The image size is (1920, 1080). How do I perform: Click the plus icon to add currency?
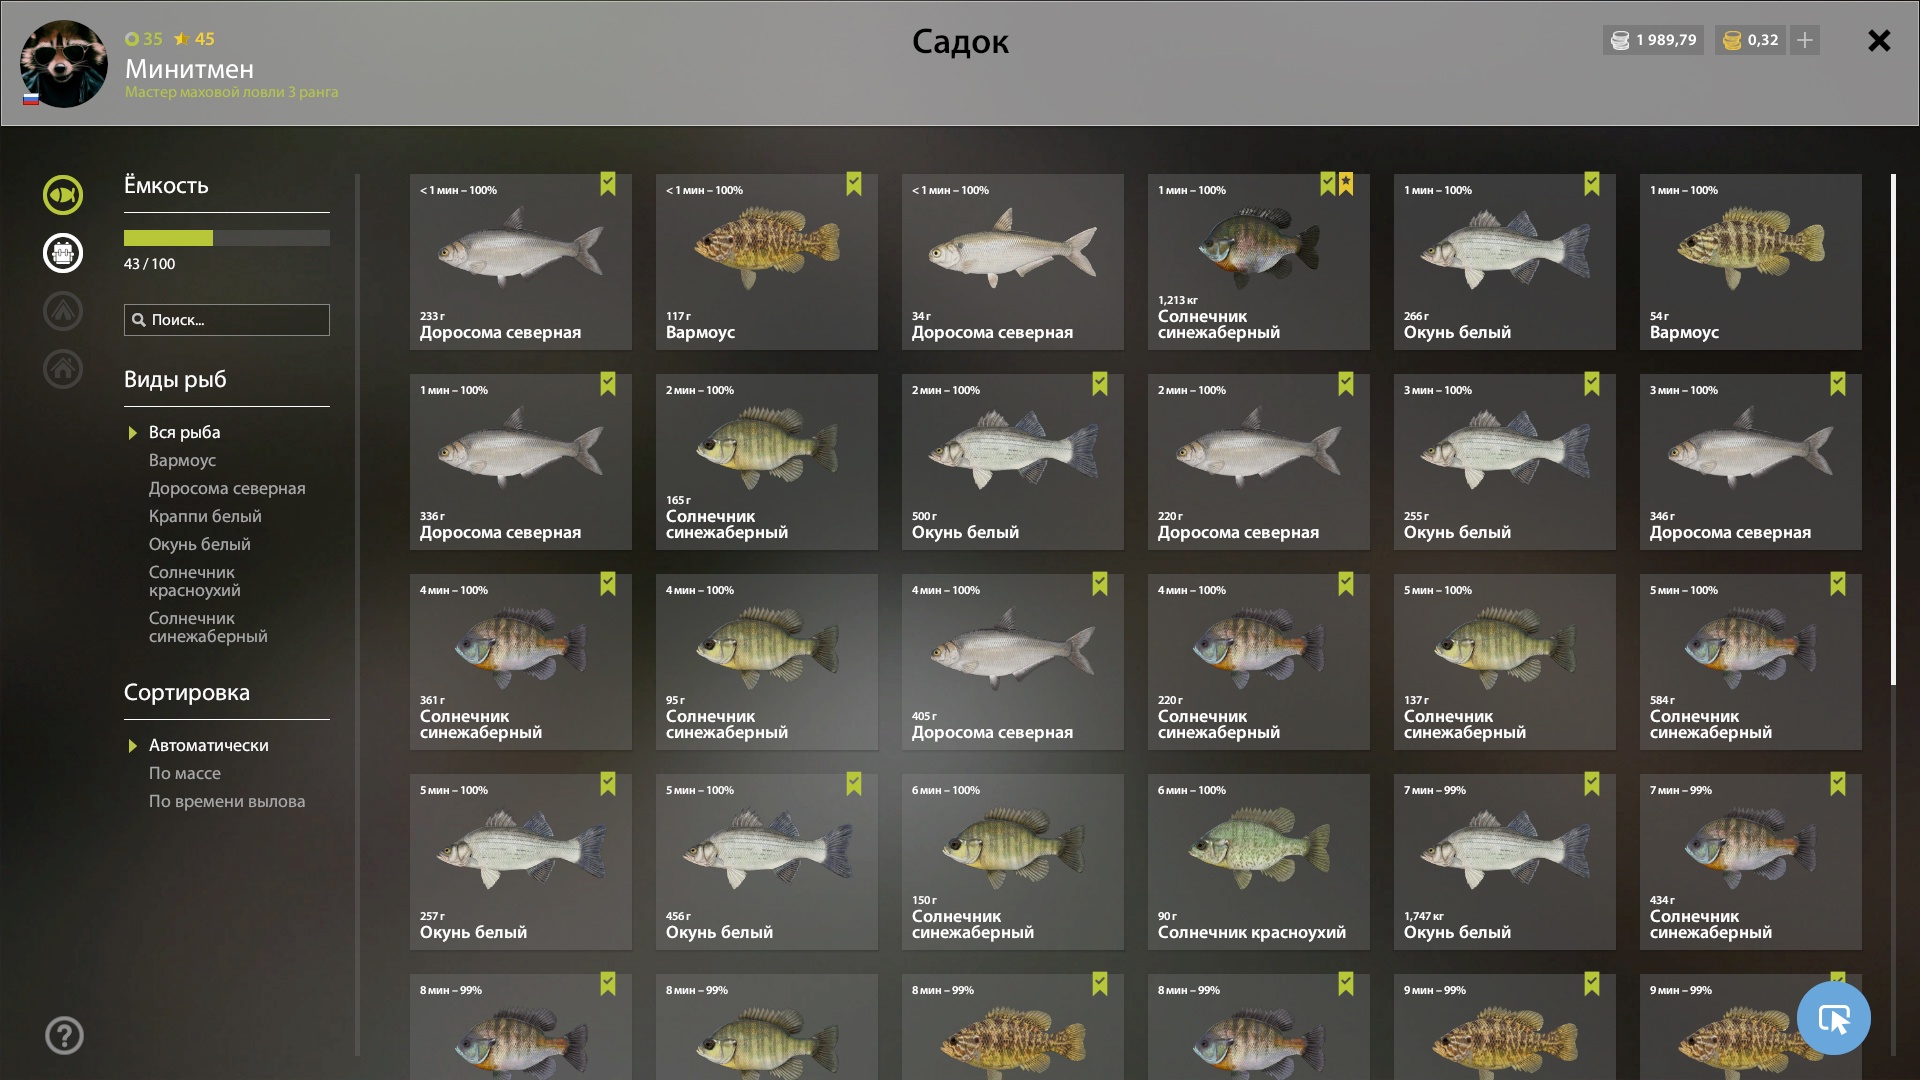click(1805, 40)
